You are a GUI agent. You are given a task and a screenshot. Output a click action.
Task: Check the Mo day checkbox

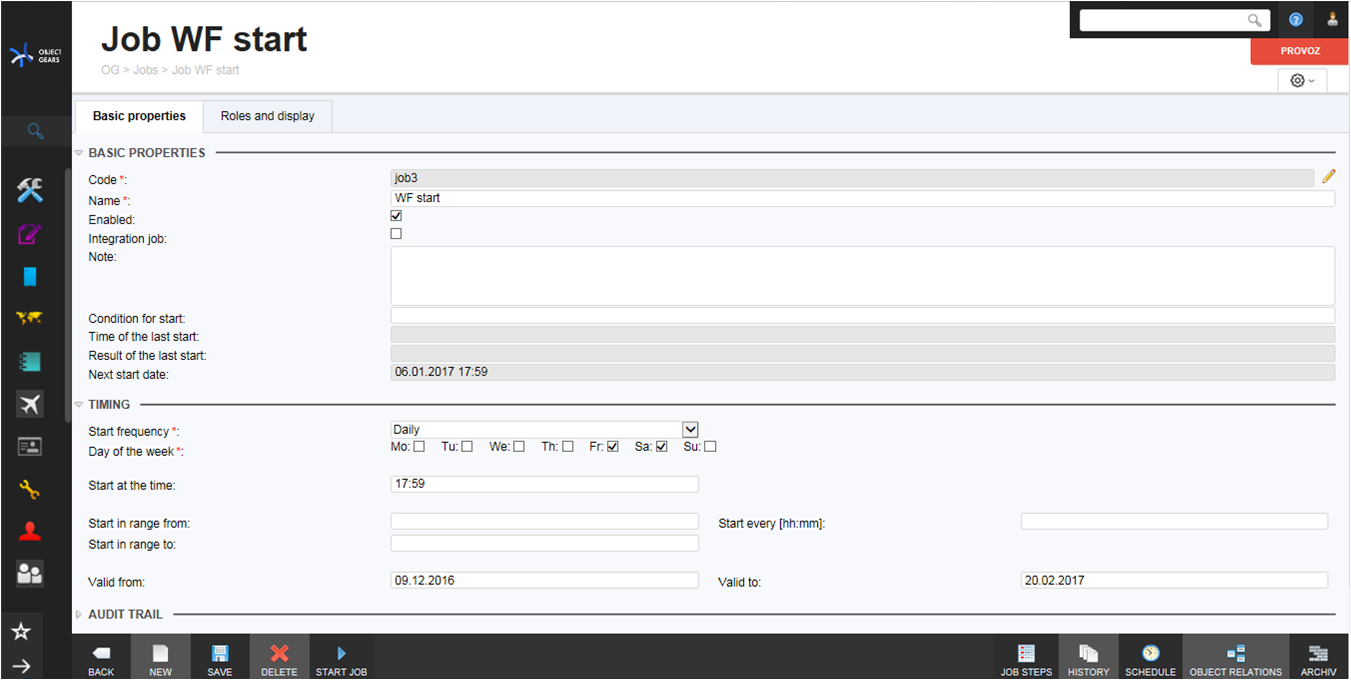click(419, 447)
